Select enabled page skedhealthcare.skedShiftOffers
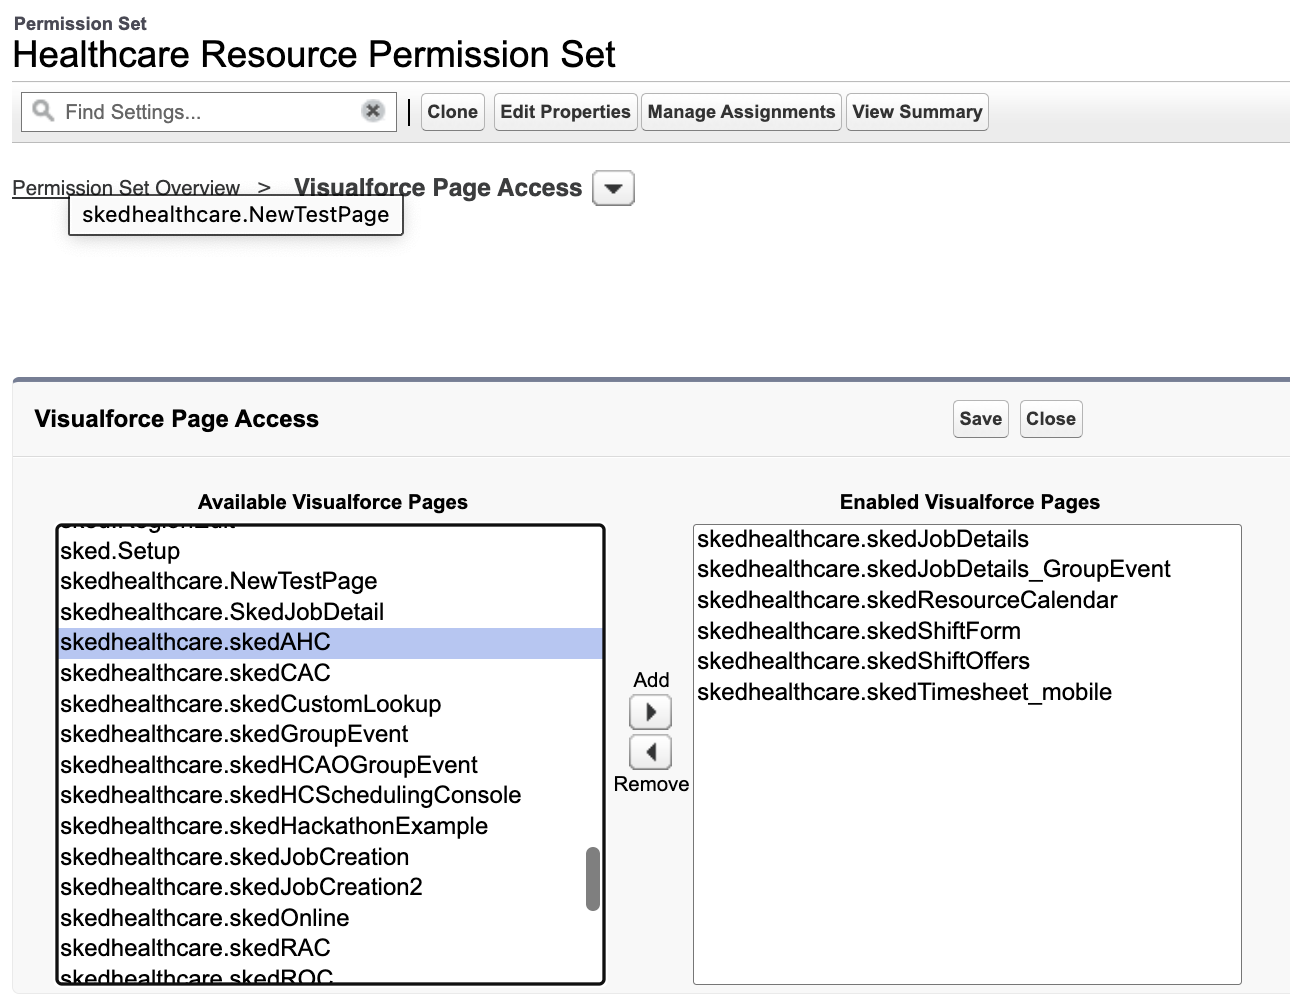 tap(967, 661)
